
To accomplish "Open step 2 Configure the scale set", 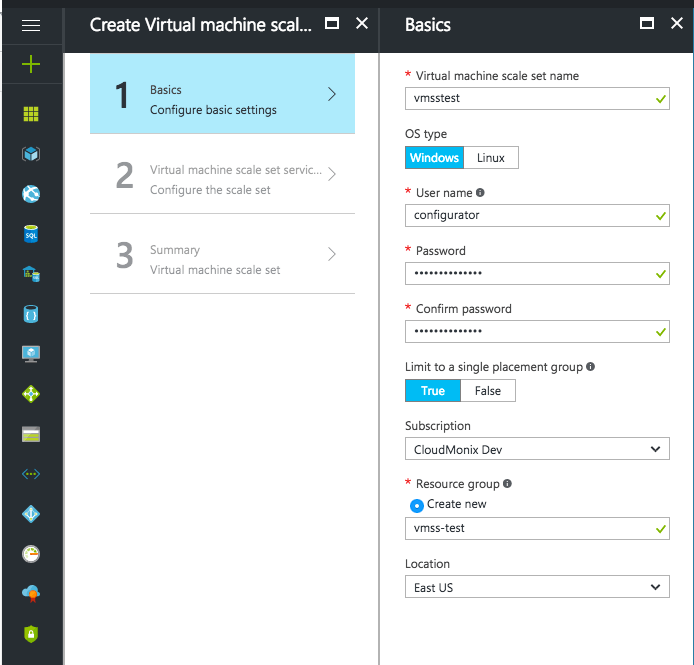I will pyautogui.click(x=222, y=174).
